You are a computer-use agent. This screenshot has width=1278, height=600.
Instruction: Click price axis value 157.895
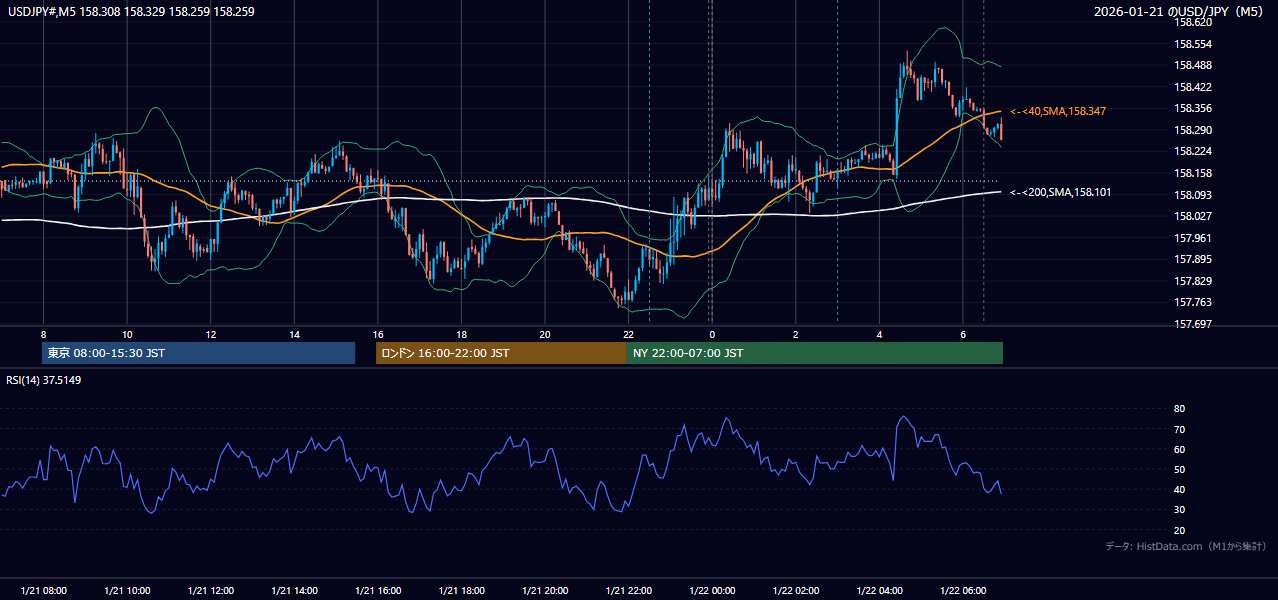1192,259
